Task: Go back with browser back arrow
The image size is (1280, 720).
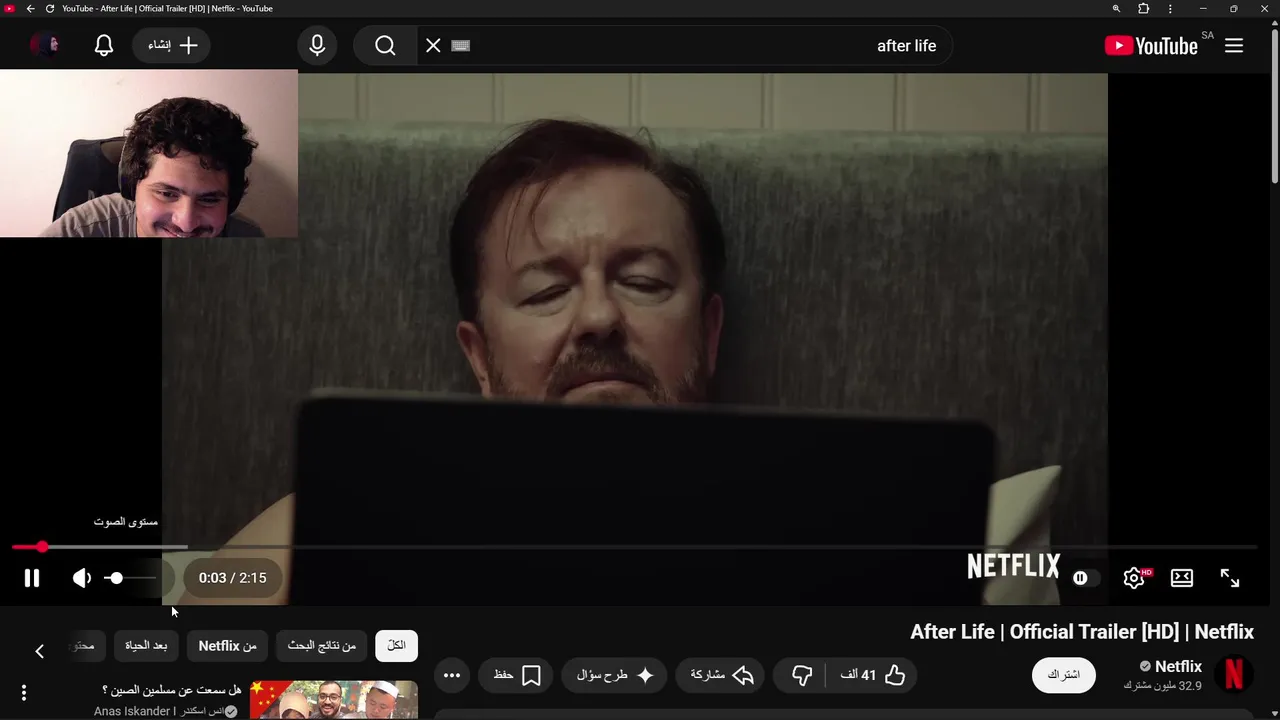Action: pos(30,9)
